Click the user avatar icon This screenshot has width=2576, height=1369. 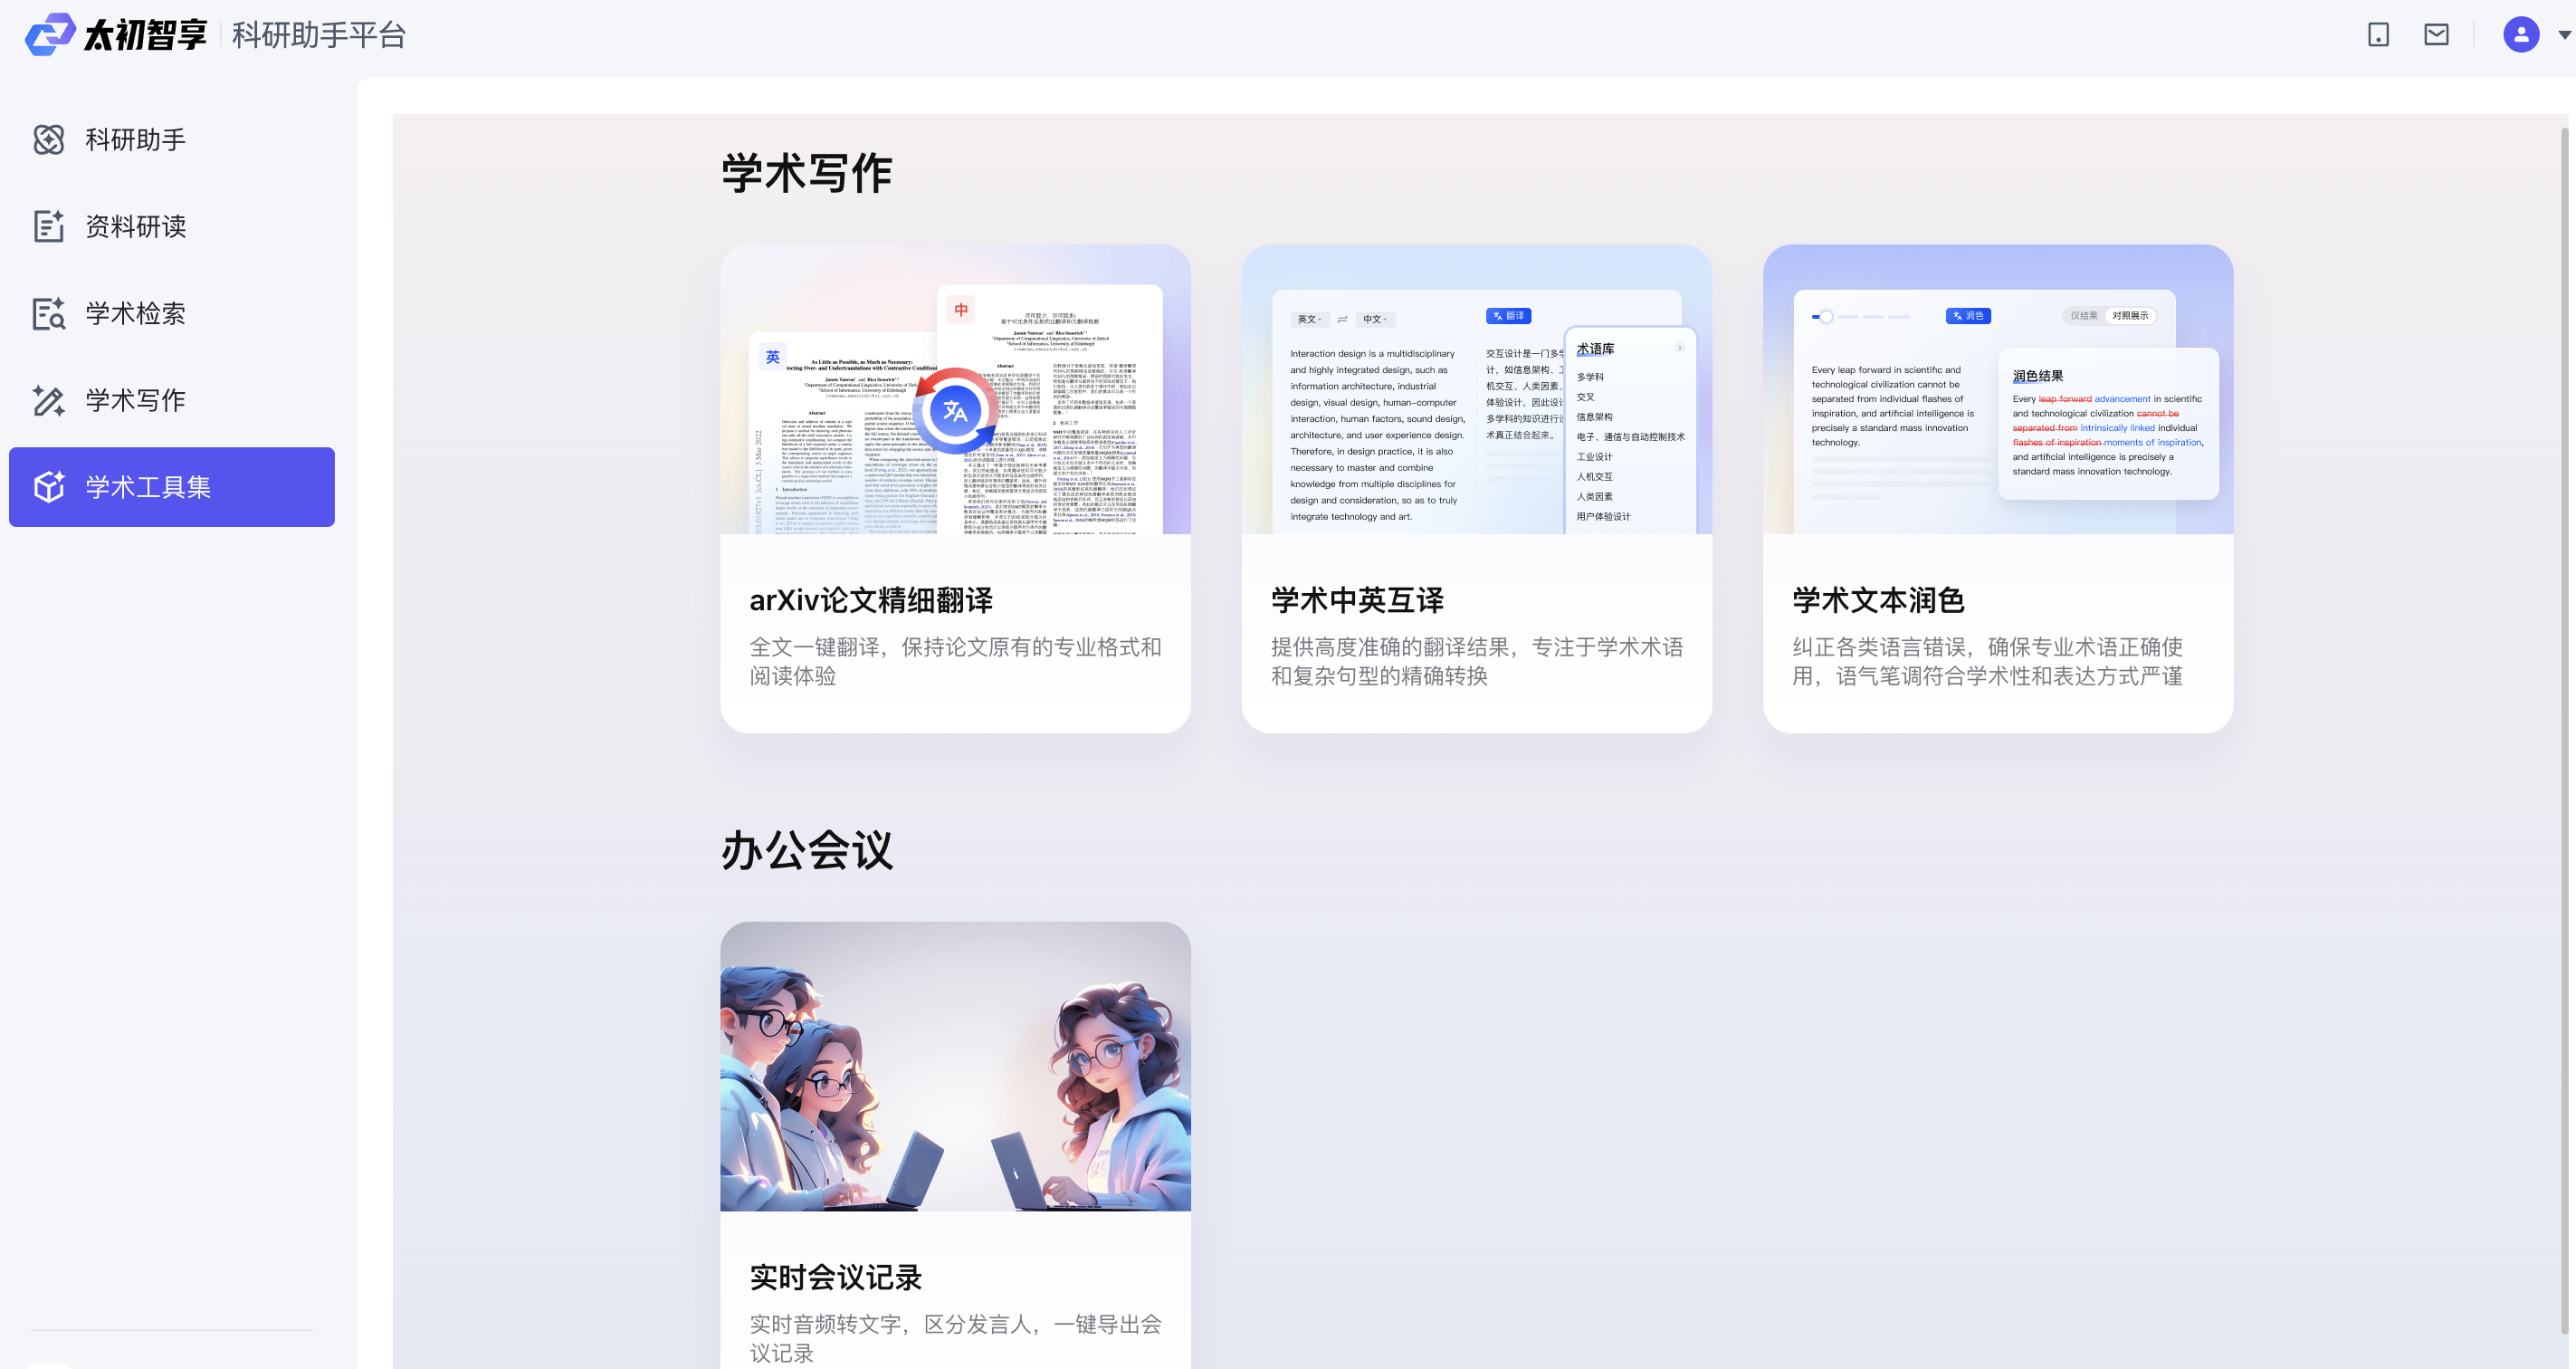[x=2520, y=35]
